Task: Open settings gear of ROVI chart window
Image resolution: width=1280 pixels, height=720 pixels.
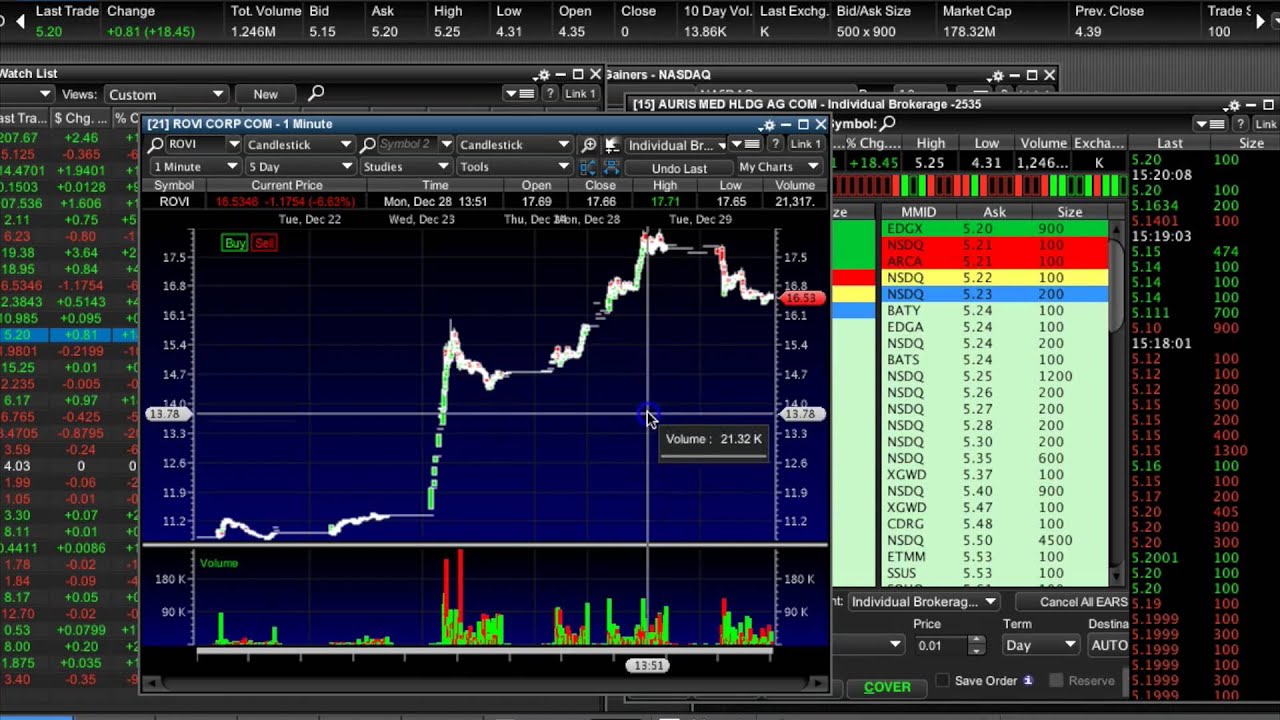Action: (x=767, y=125)
